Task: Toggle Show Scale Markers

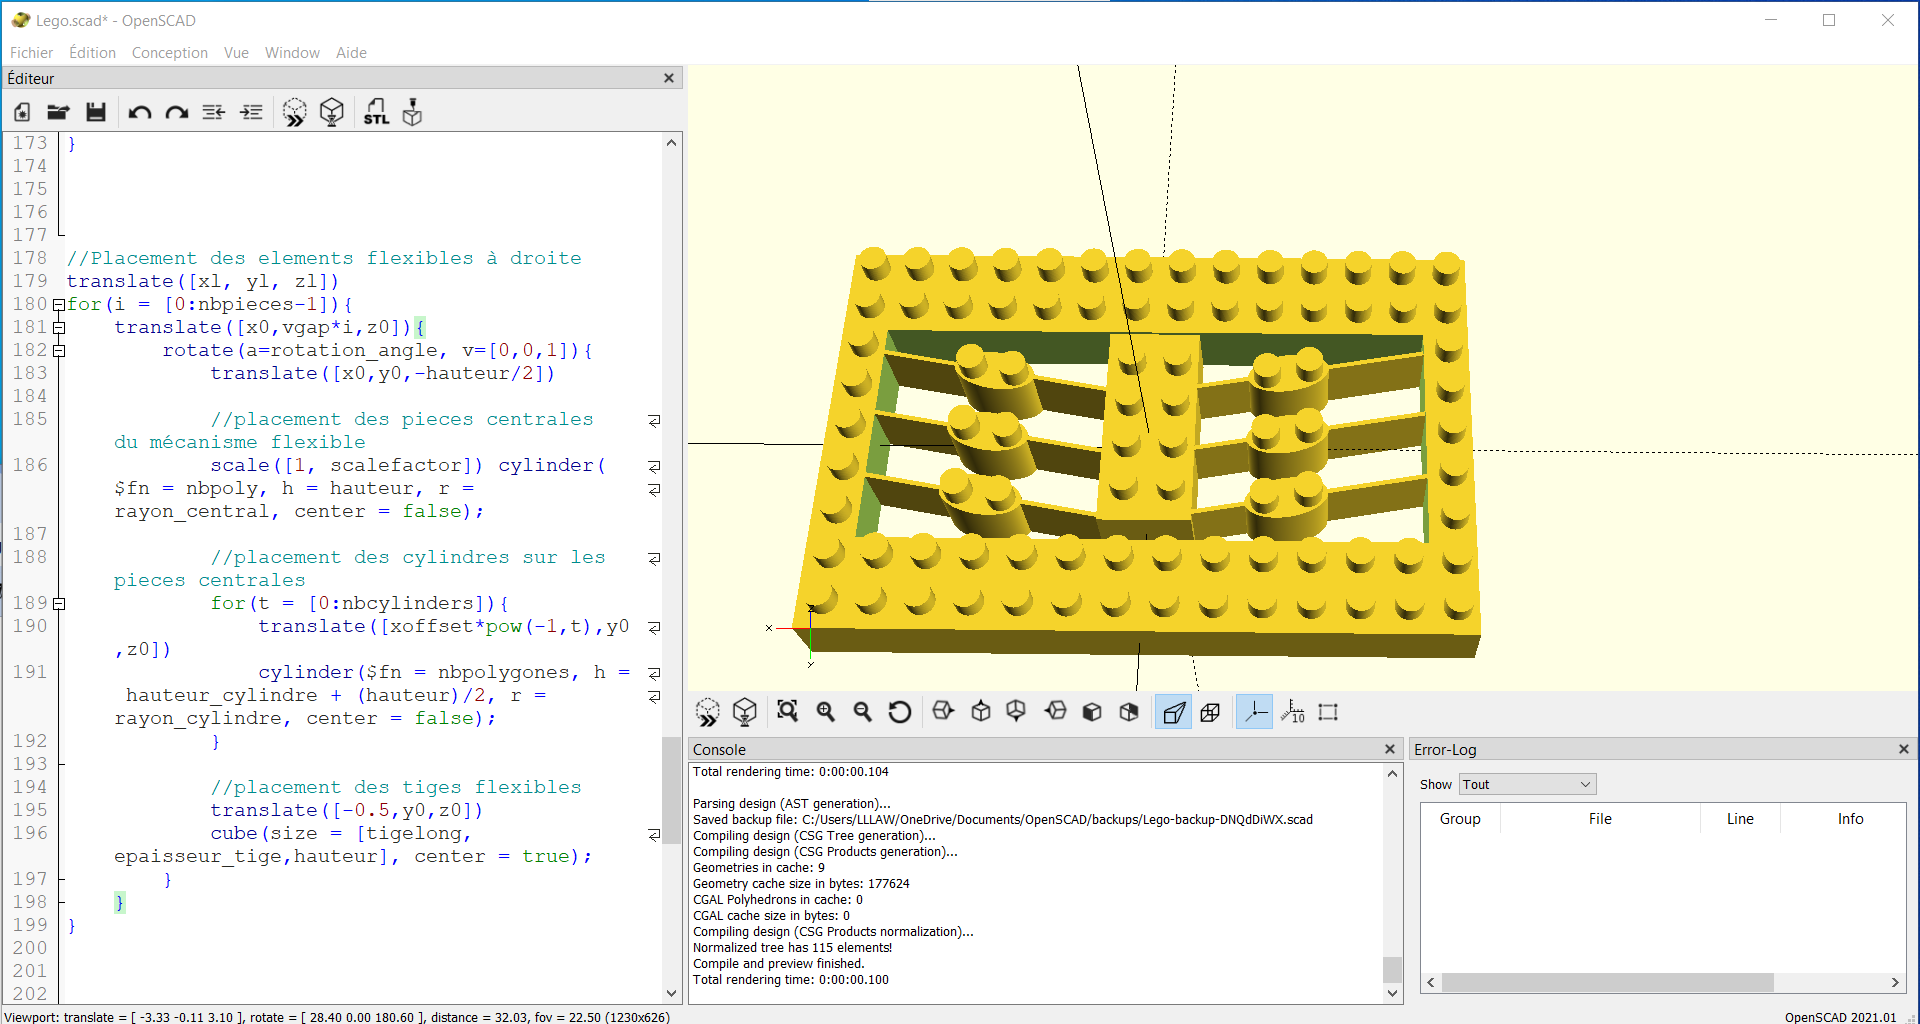Action: tap(1292, 712)
